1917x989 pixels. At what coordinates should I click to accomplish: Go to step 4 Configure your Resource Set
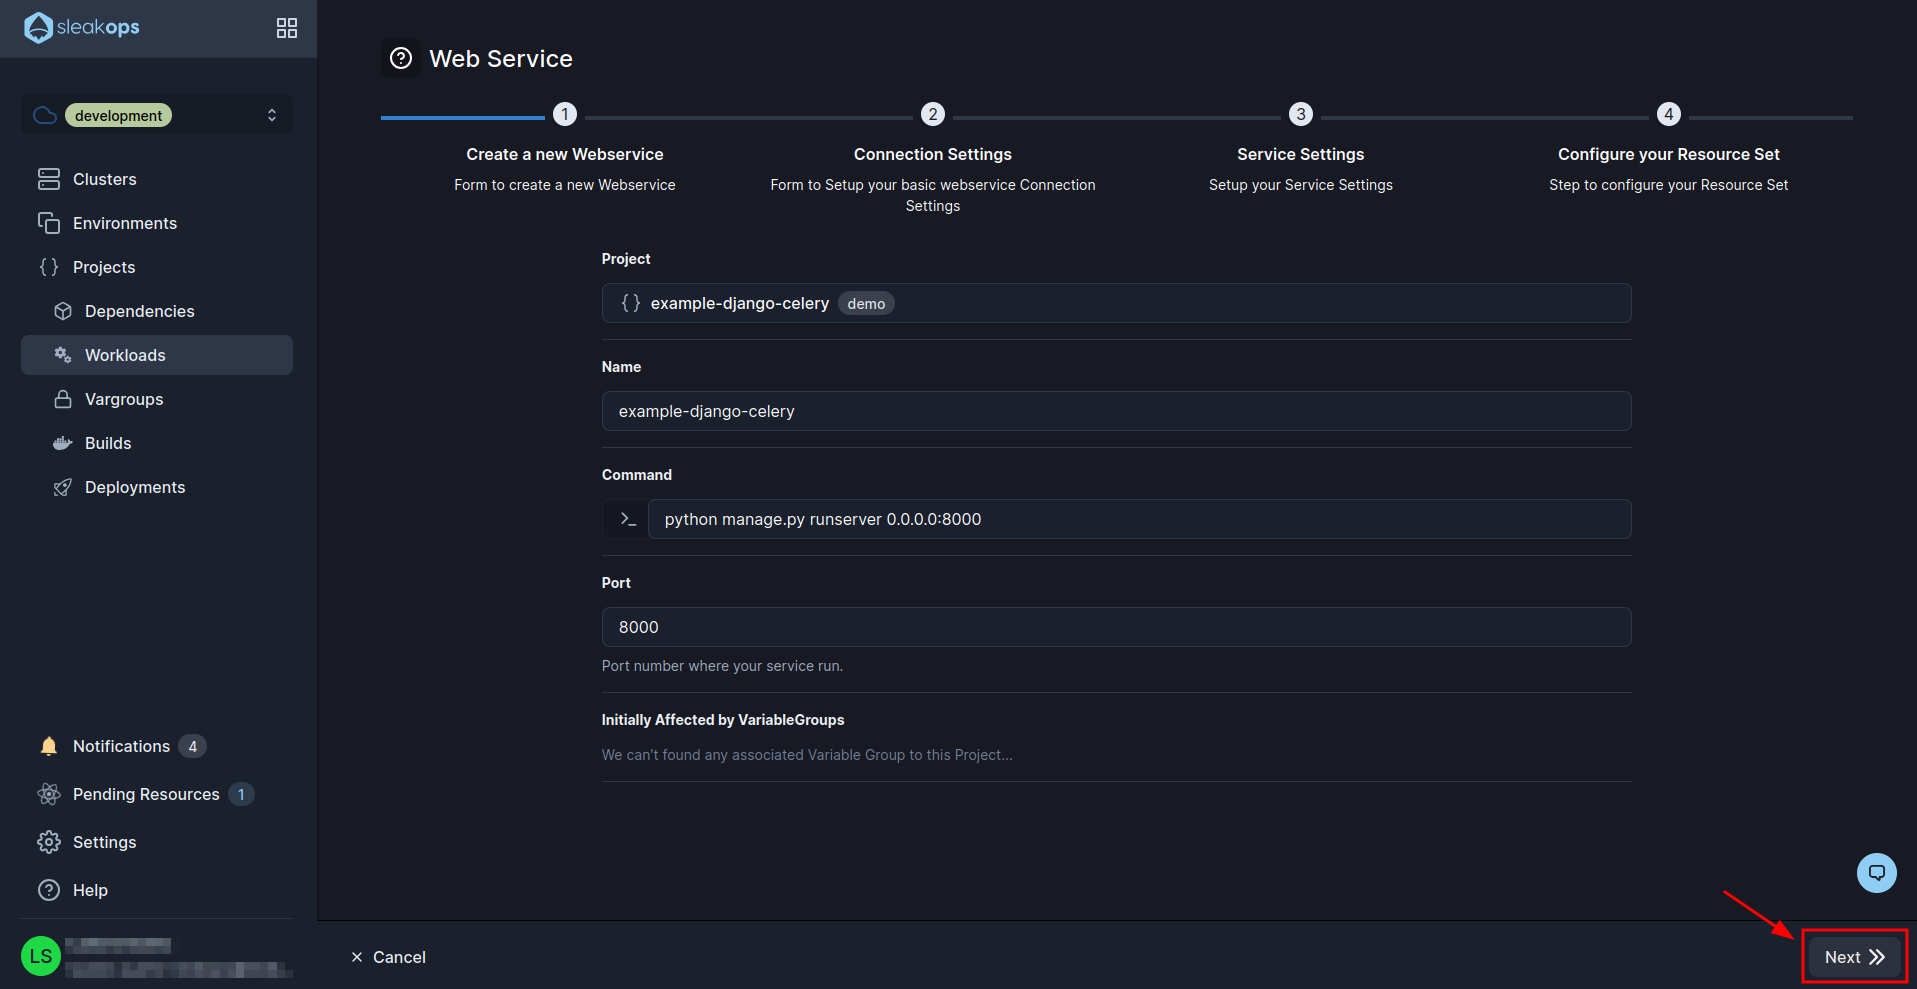point(1669,114)
